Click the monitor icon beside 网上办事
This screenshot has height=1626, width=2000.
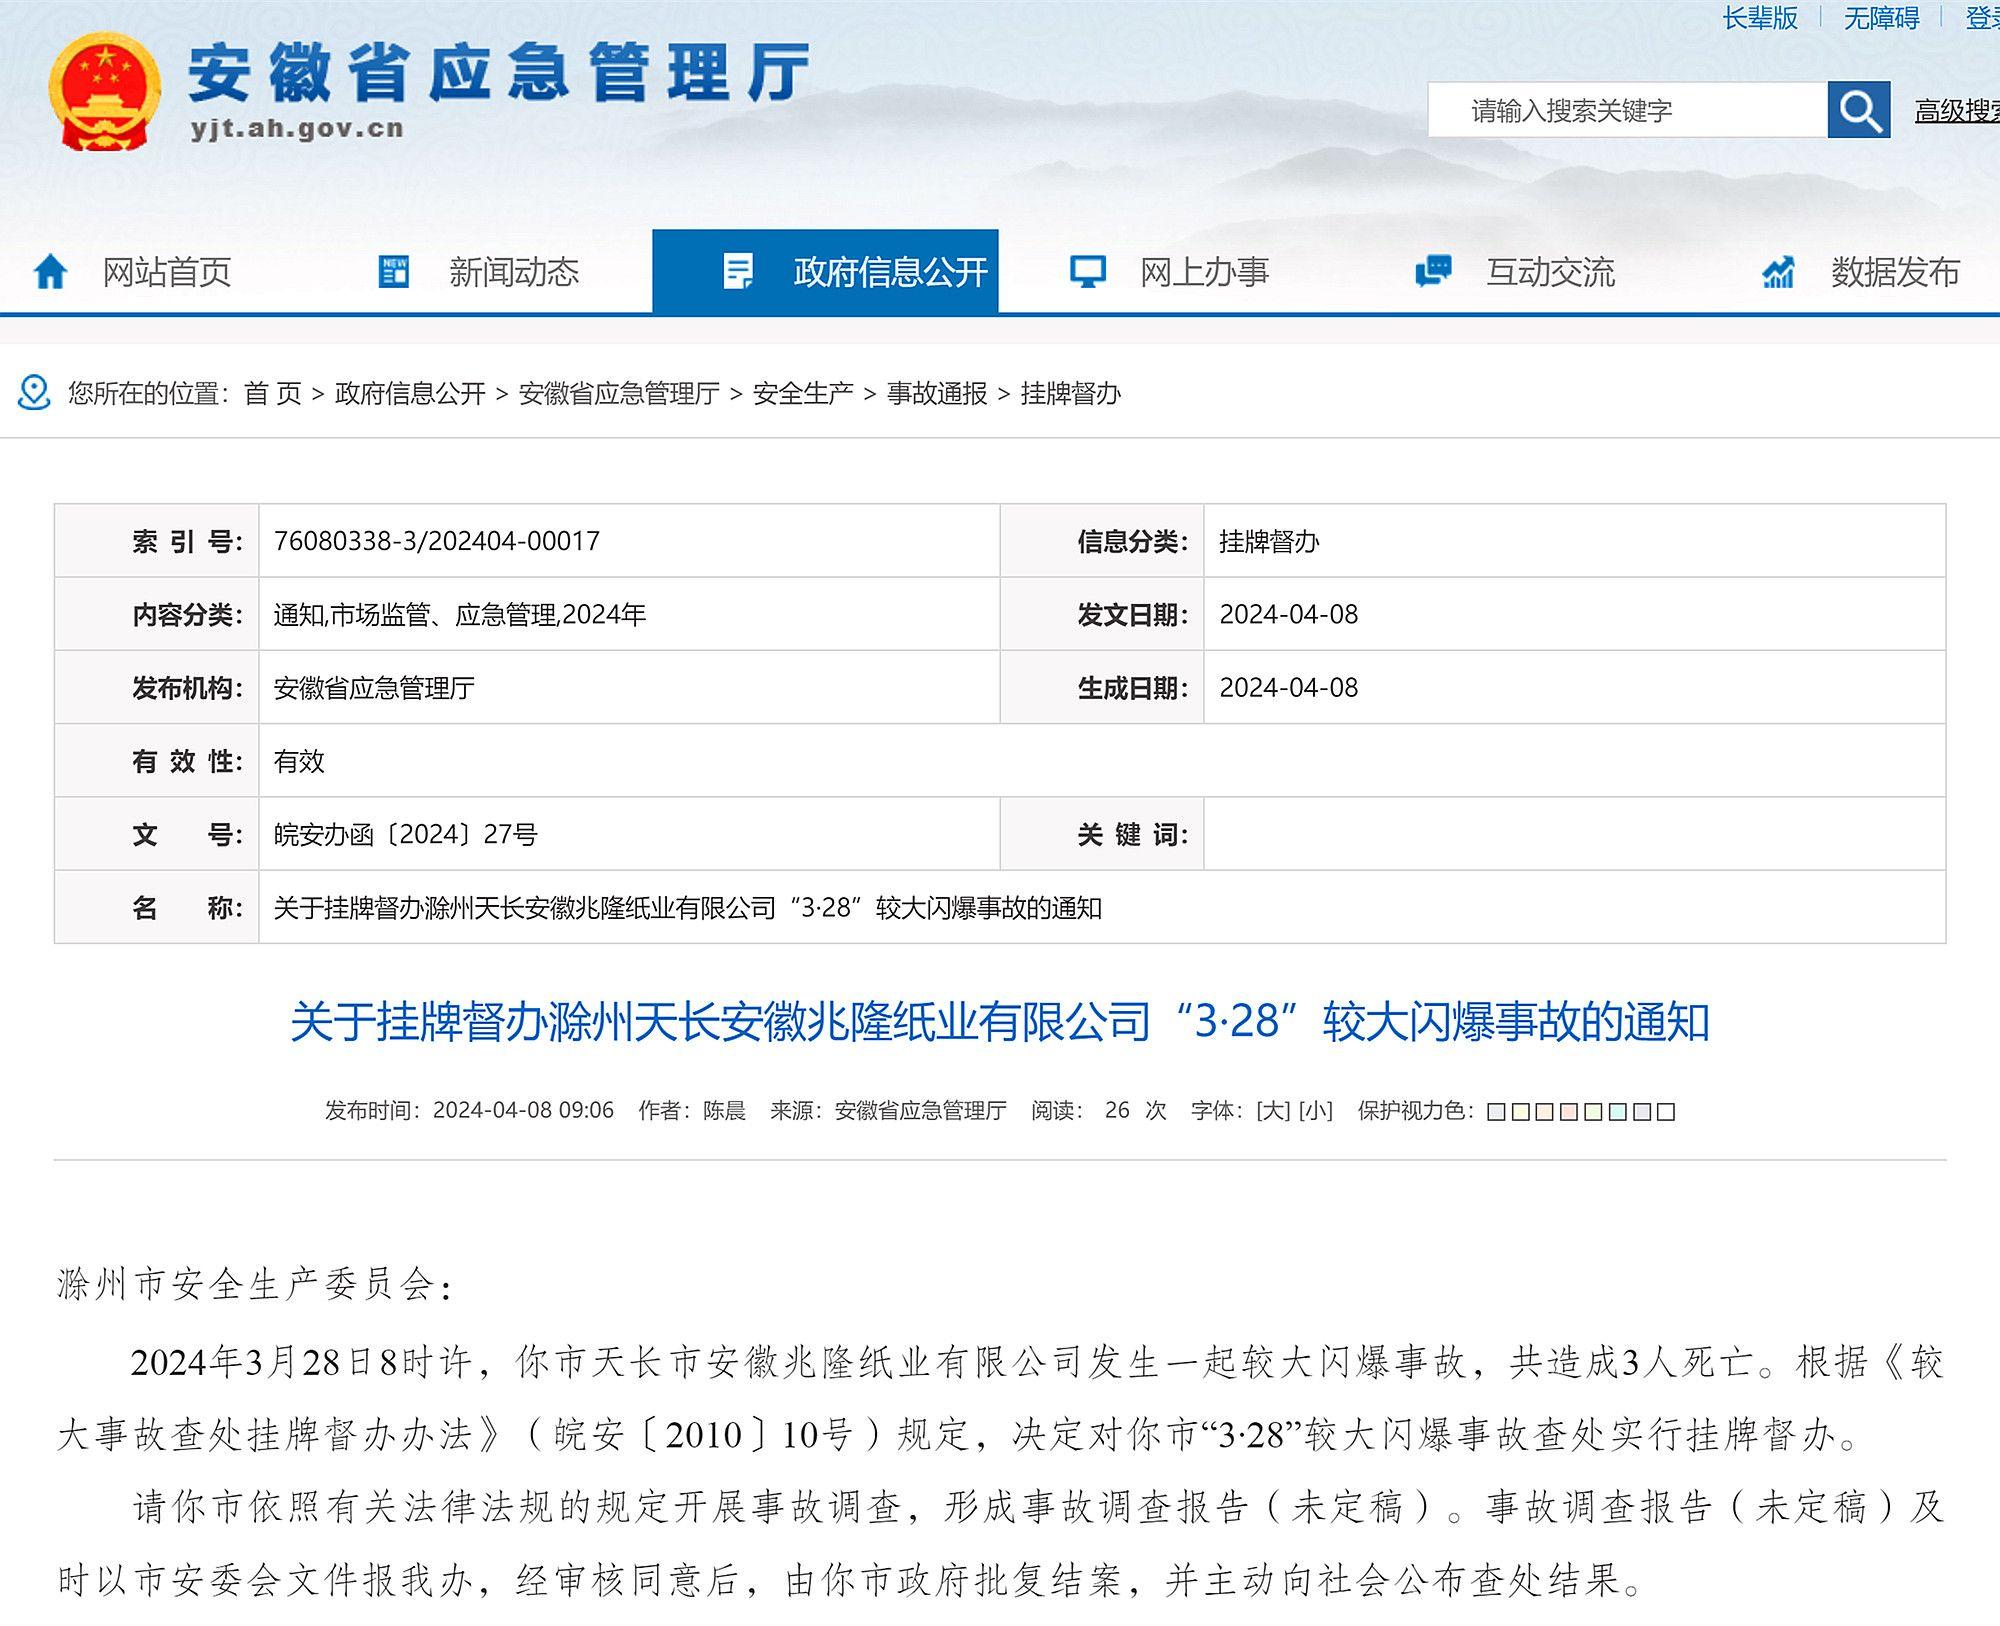tap(1087, 272)
